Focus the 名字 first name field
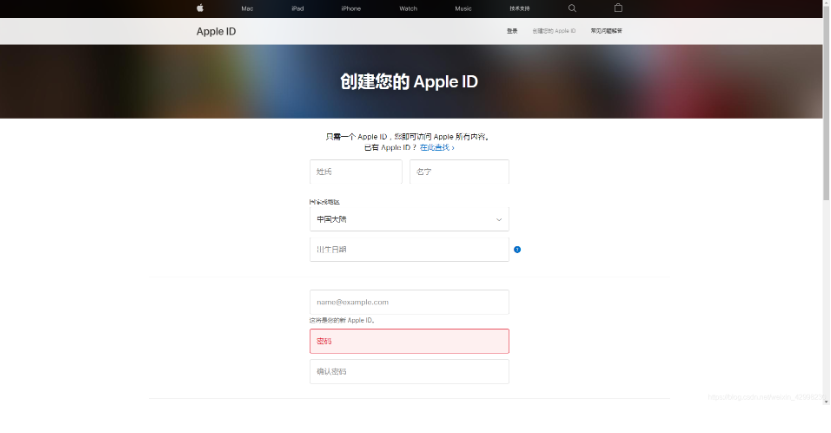The image size is (831, 433). tap(459, 172)
